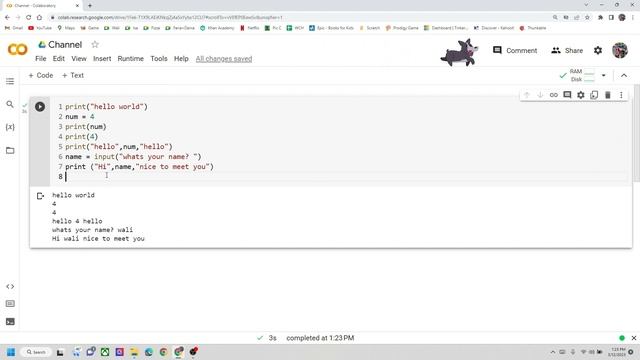The height and width of the screenshot is (360, 640).
Task: Reload the page in browser
Action: (29, 18)
